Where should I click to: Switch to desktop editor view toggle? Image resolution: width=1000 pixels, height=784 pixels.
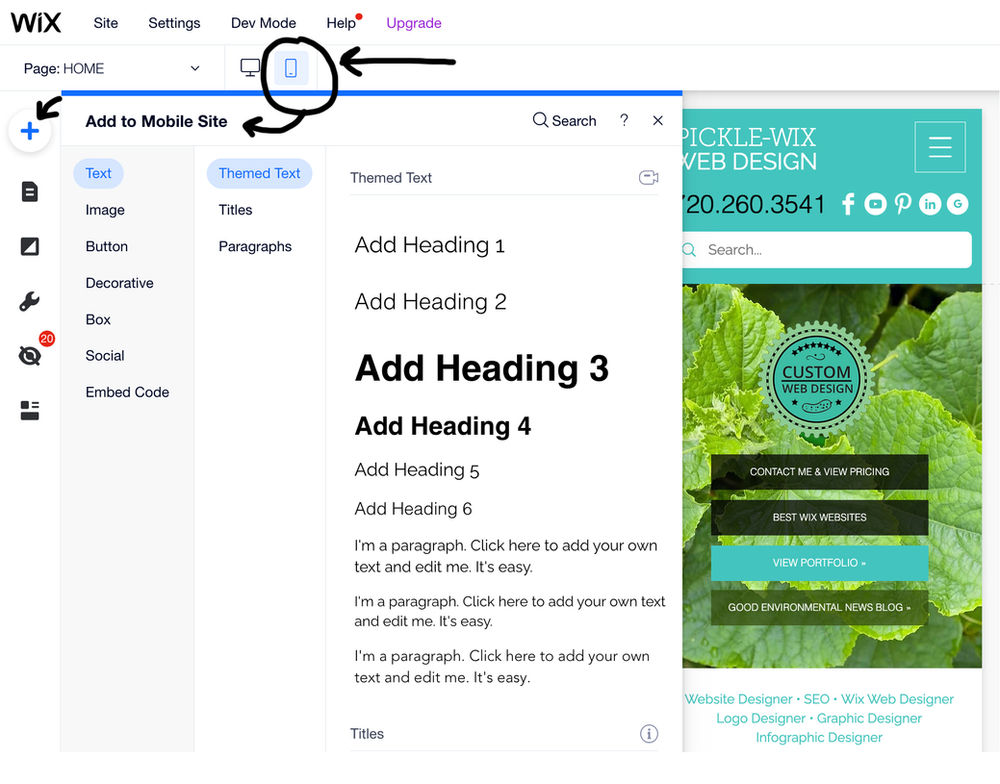[249, 65]
